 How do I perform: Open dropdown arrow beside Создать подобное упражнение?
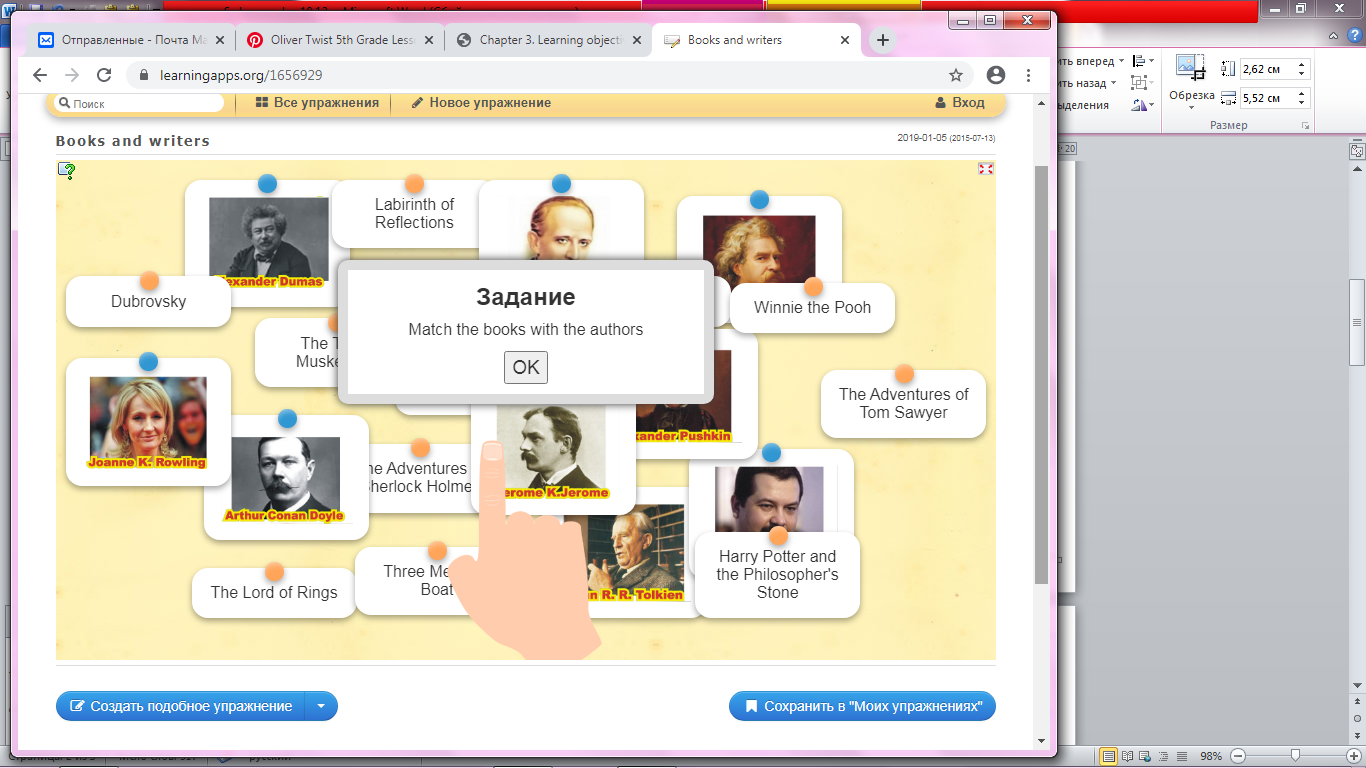click(x=321, y=706)
